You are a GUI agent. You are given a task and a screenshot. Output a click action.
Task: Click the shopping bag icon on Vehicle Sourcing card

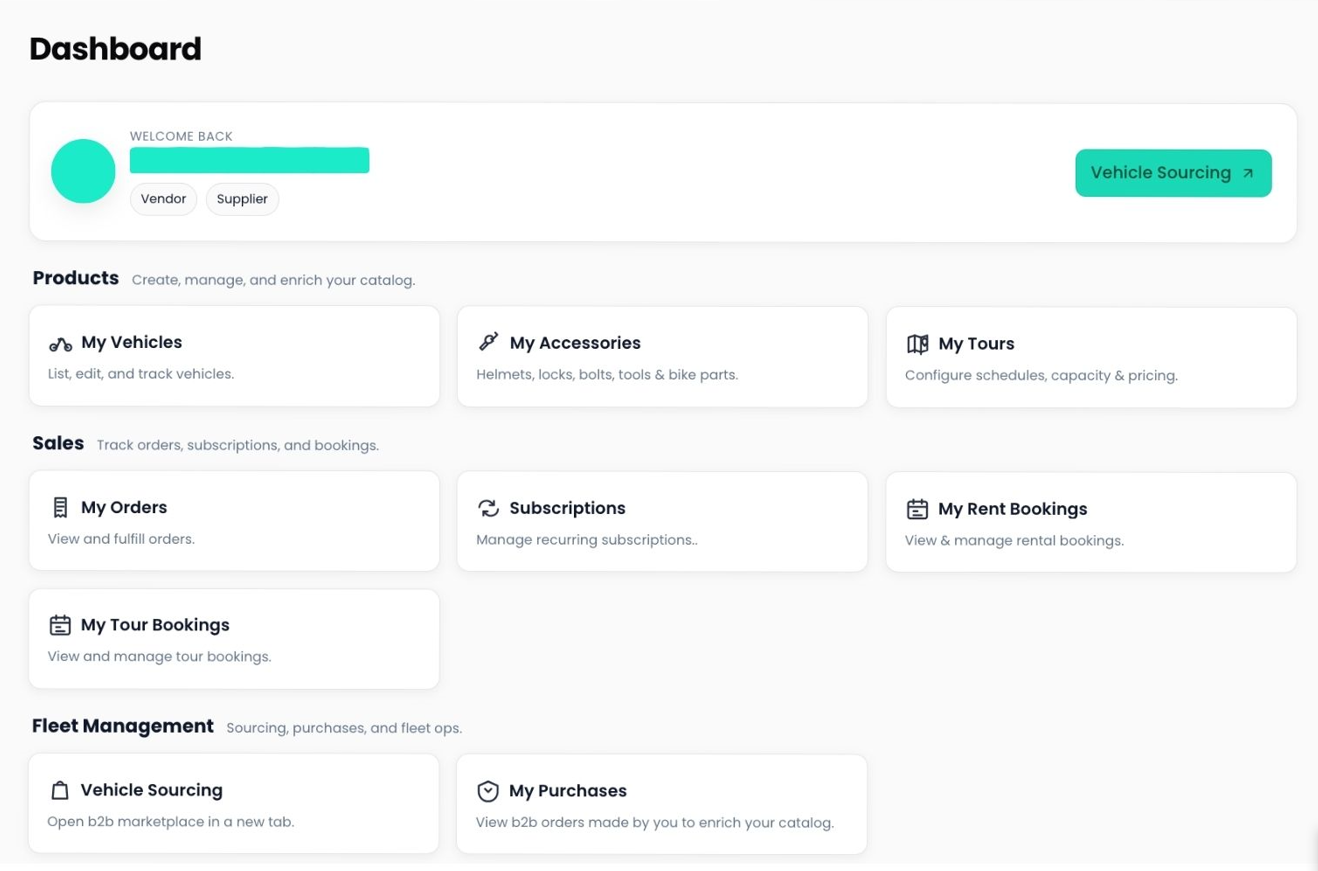click(x=60, y=790)
